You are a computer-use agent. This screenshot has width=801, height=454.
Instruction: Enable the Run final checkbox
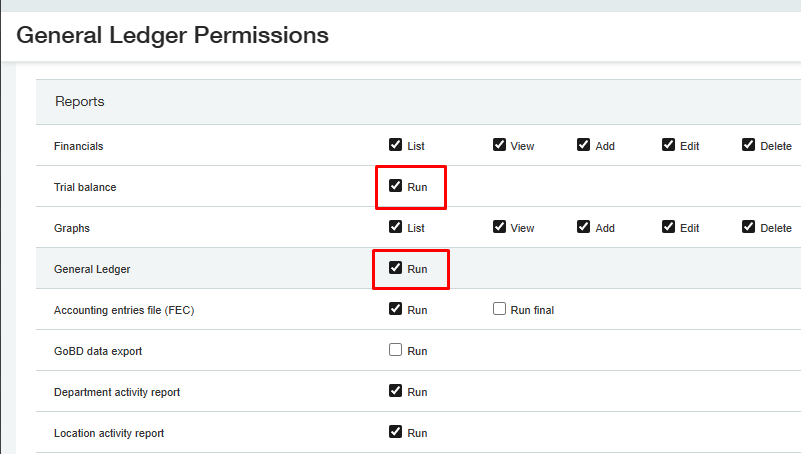pos(499,308)
